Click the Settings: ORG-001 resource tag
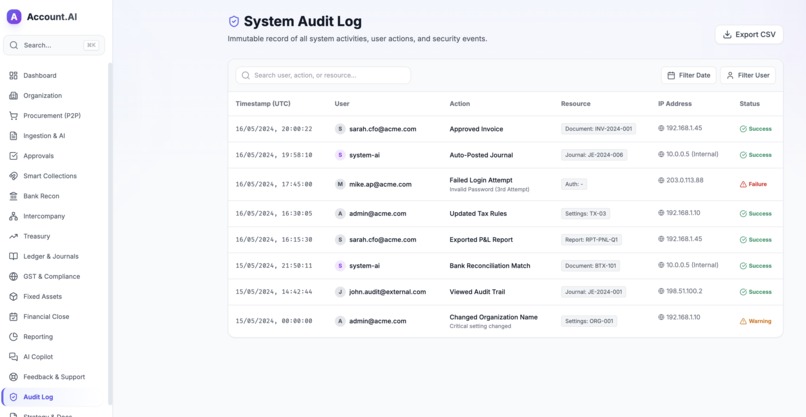Viewport: 806px width, 417px height. click(x=589, y=321)
